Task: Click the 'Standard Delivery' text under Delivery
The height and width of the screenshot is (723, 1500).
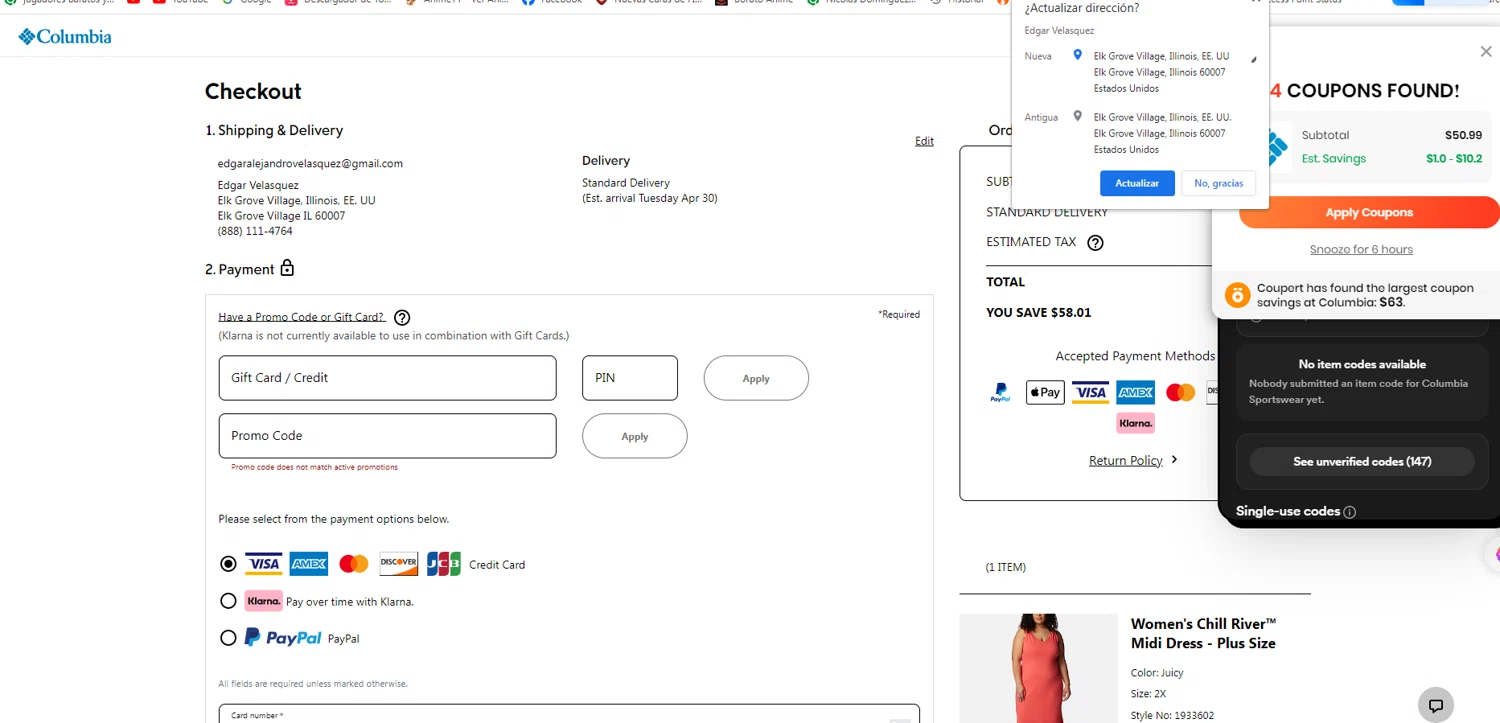Action: pos(626,183)
